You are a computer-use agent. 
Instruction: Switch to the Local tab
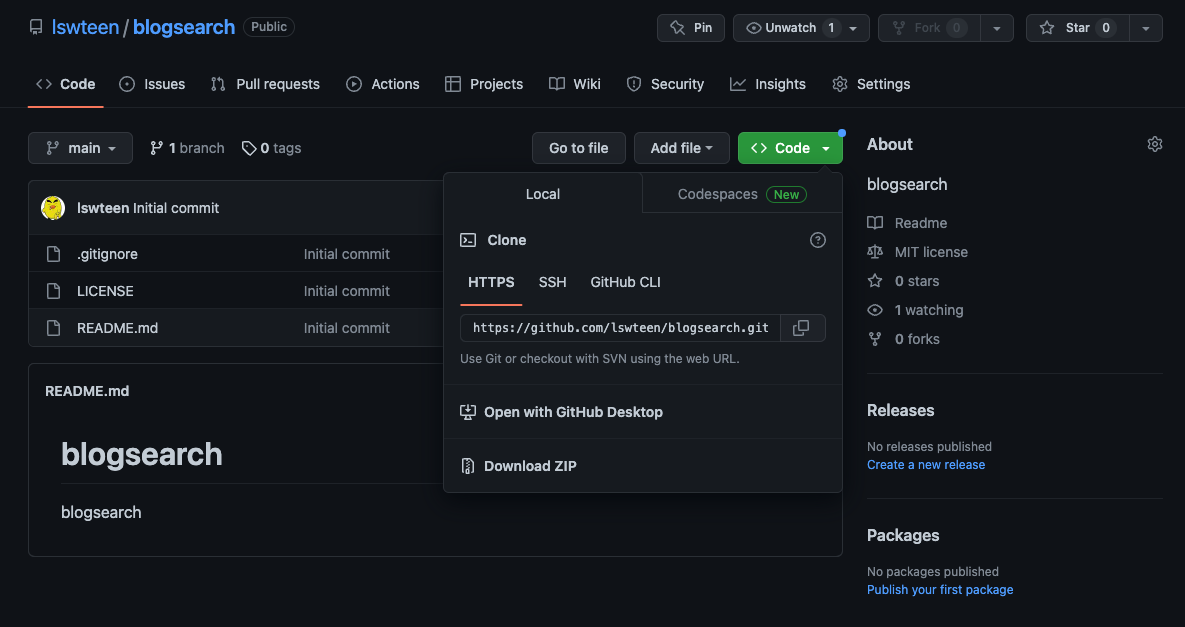[x=543, y=194]
